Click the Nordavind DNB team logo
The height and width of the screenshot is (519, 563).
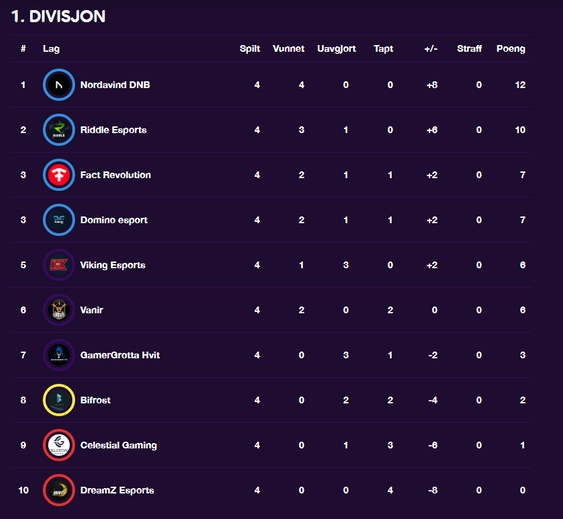tap(59, 85)
